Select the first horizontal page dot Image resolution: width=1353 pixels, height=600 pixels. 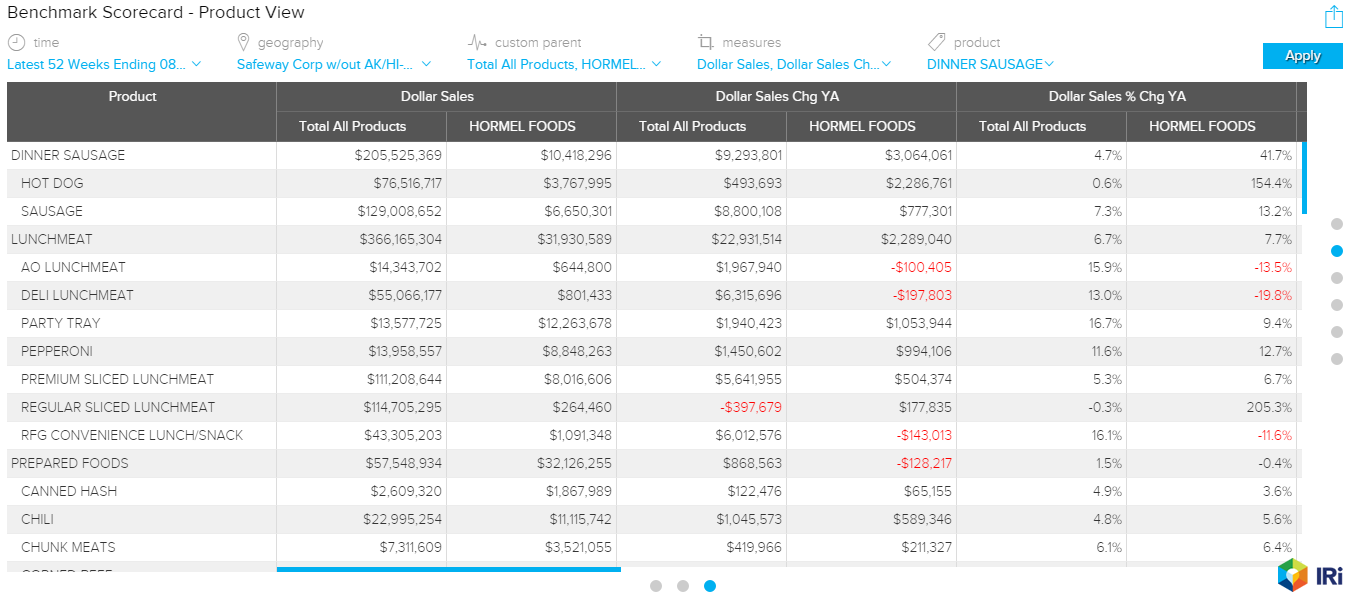(x=656, y=586)
